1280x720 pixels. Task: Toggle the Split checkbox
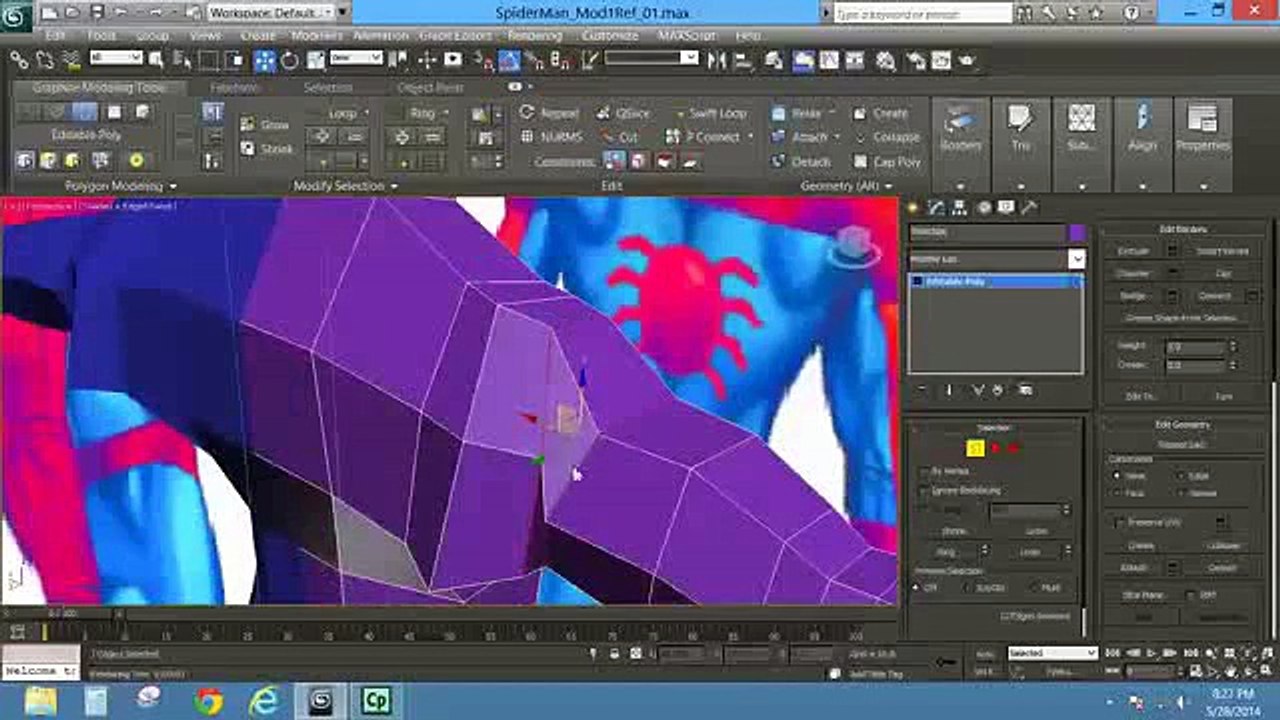[x=1190, y=594]
